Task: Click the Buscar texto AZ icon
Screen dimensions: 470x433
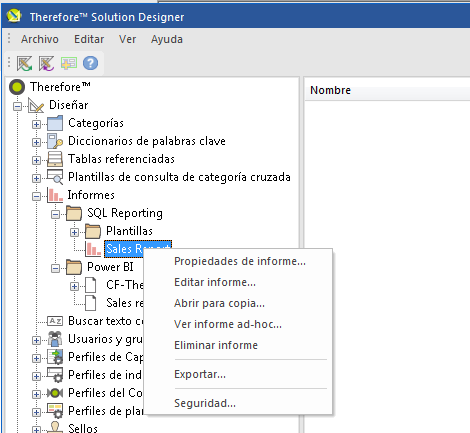Action: pos(55,321)
